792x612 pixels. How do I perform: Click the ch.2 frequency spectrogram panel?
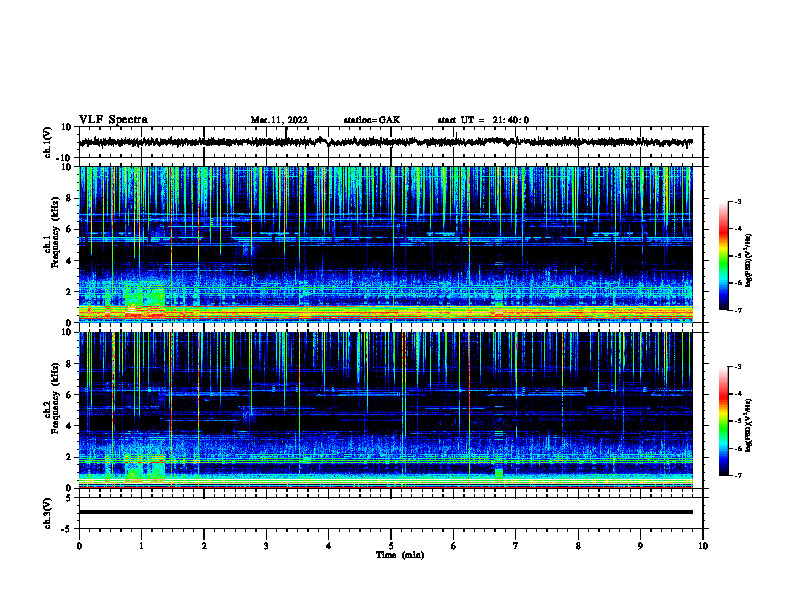[386, 410]
